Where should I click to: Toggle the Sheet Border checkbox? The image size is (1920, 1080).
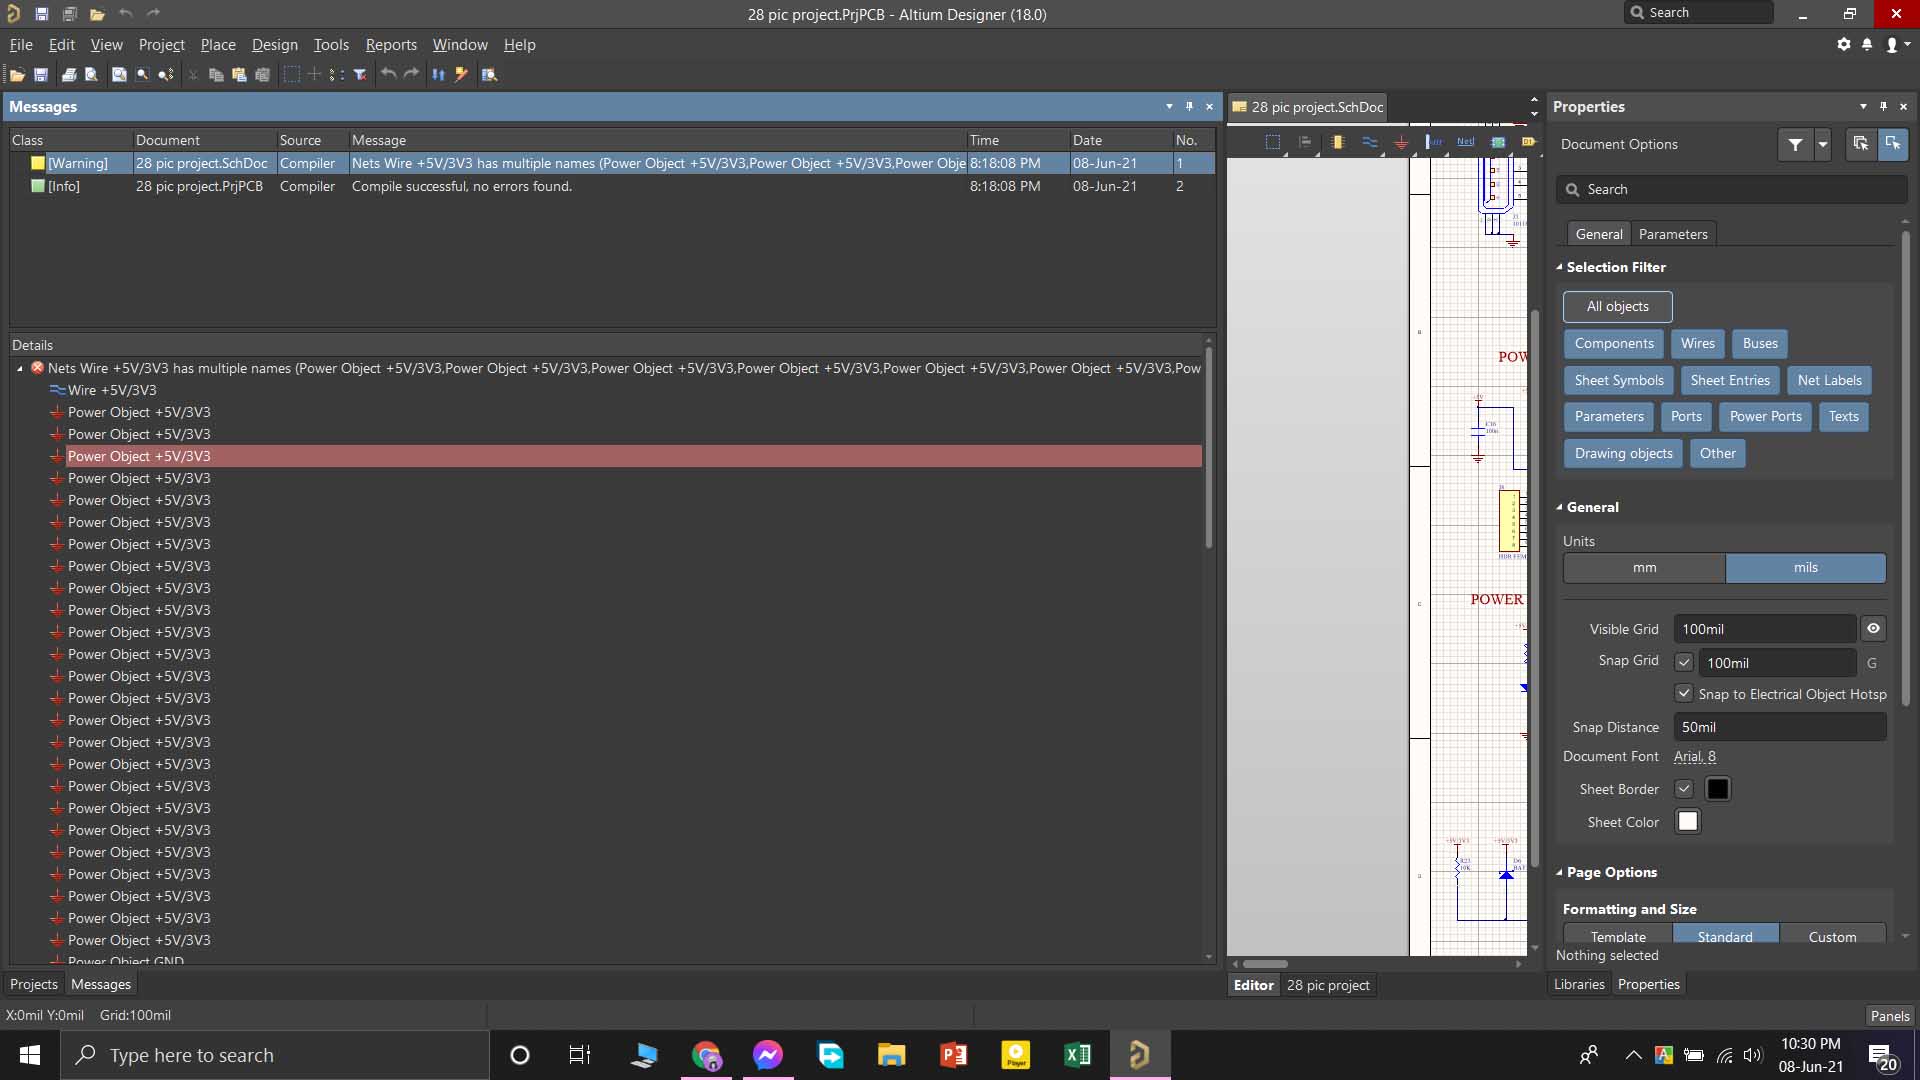1684,789
